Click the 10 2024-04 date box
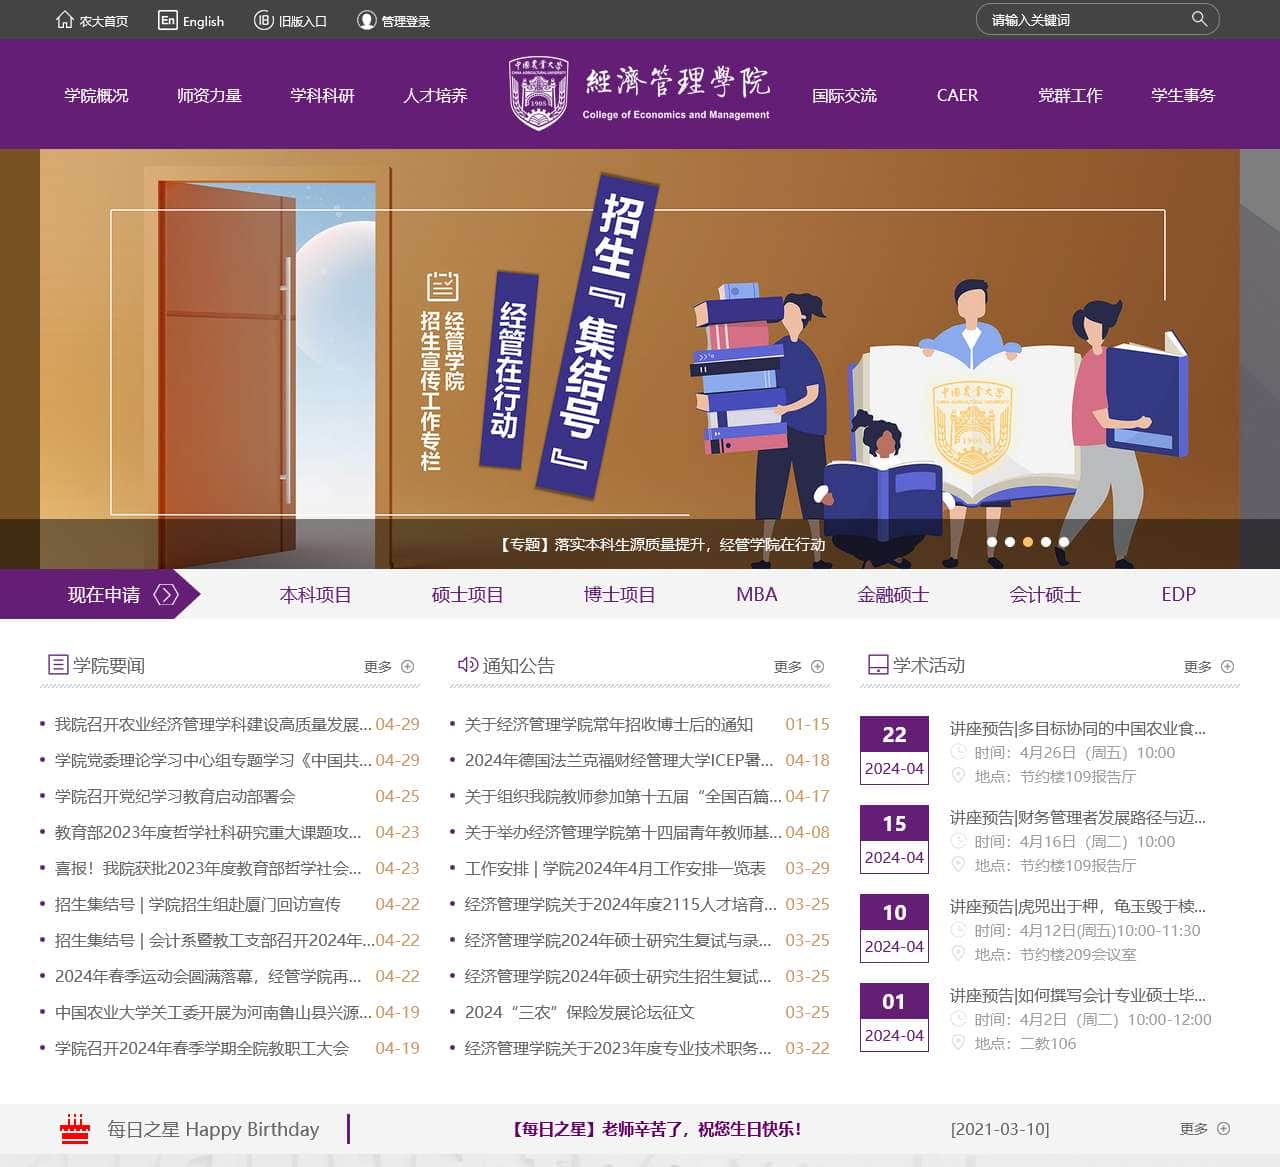 click(x=894, y=929)
